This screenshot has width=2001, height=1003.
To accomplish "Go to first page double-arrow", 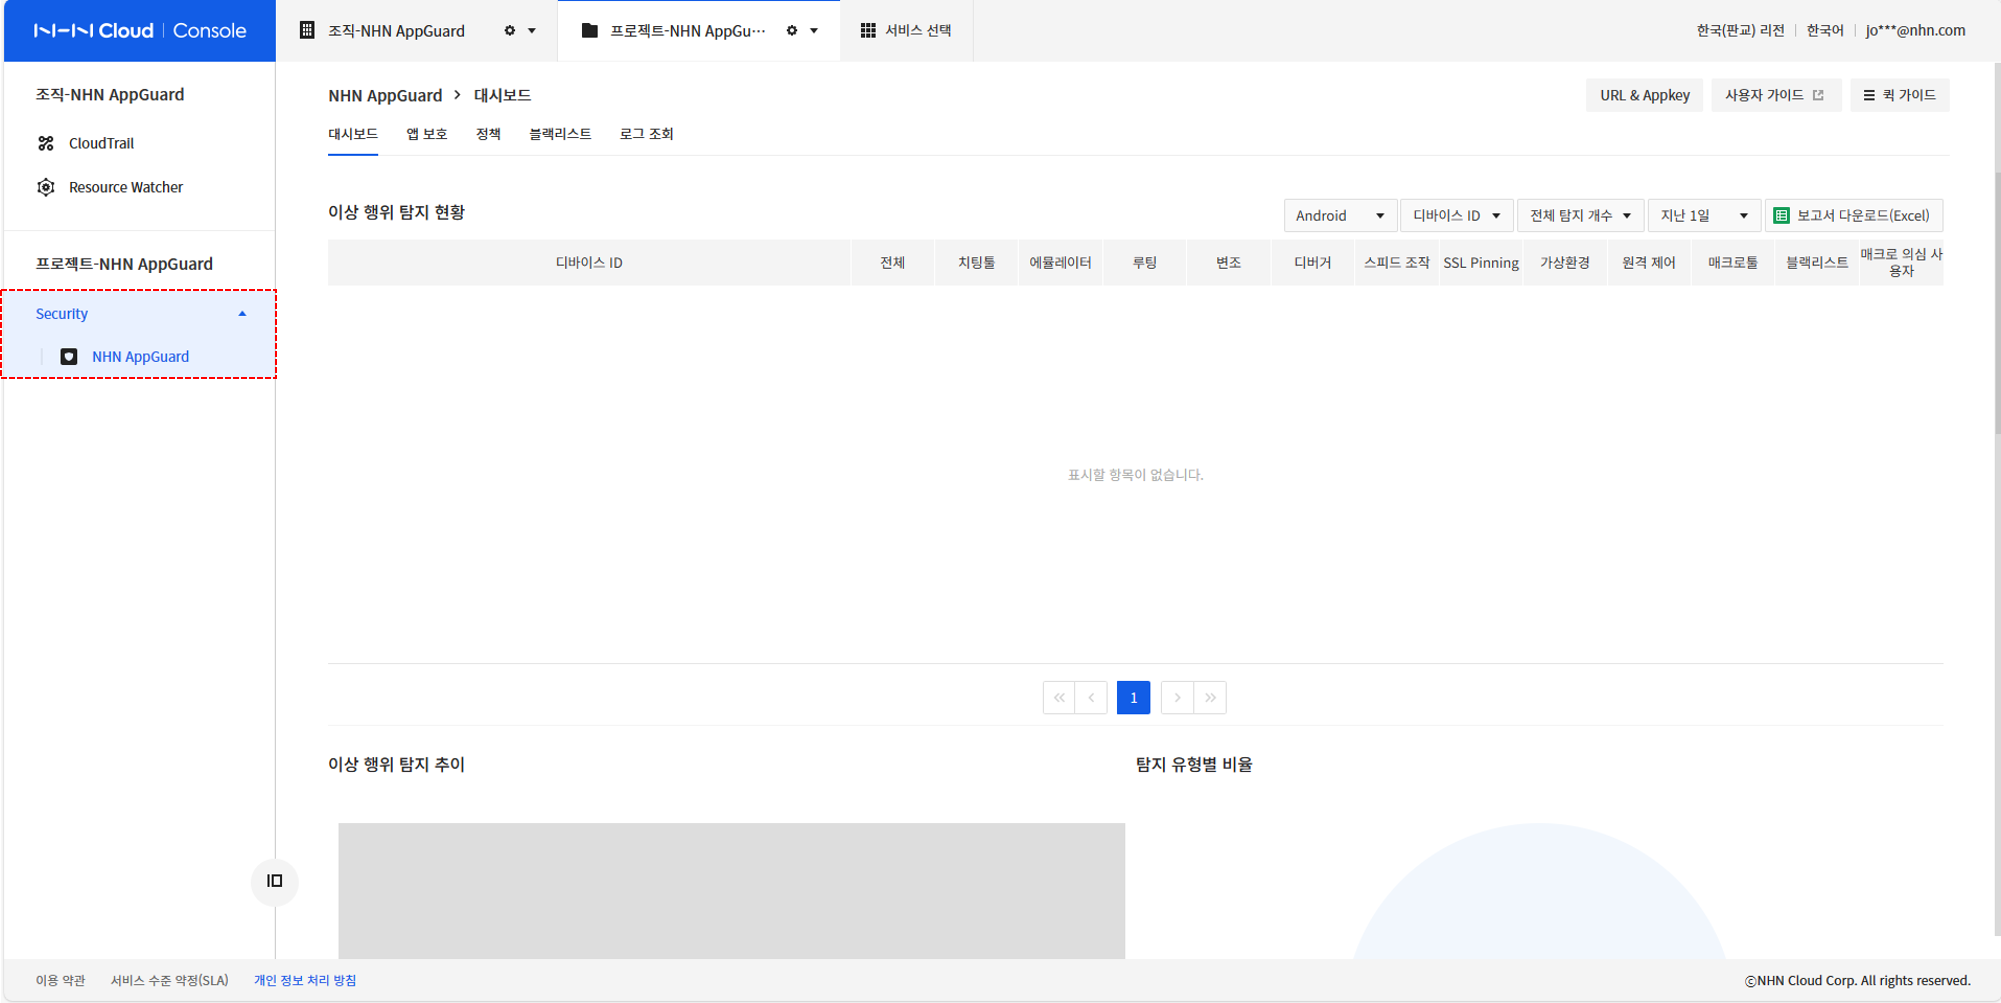I will coord(1059,698).
